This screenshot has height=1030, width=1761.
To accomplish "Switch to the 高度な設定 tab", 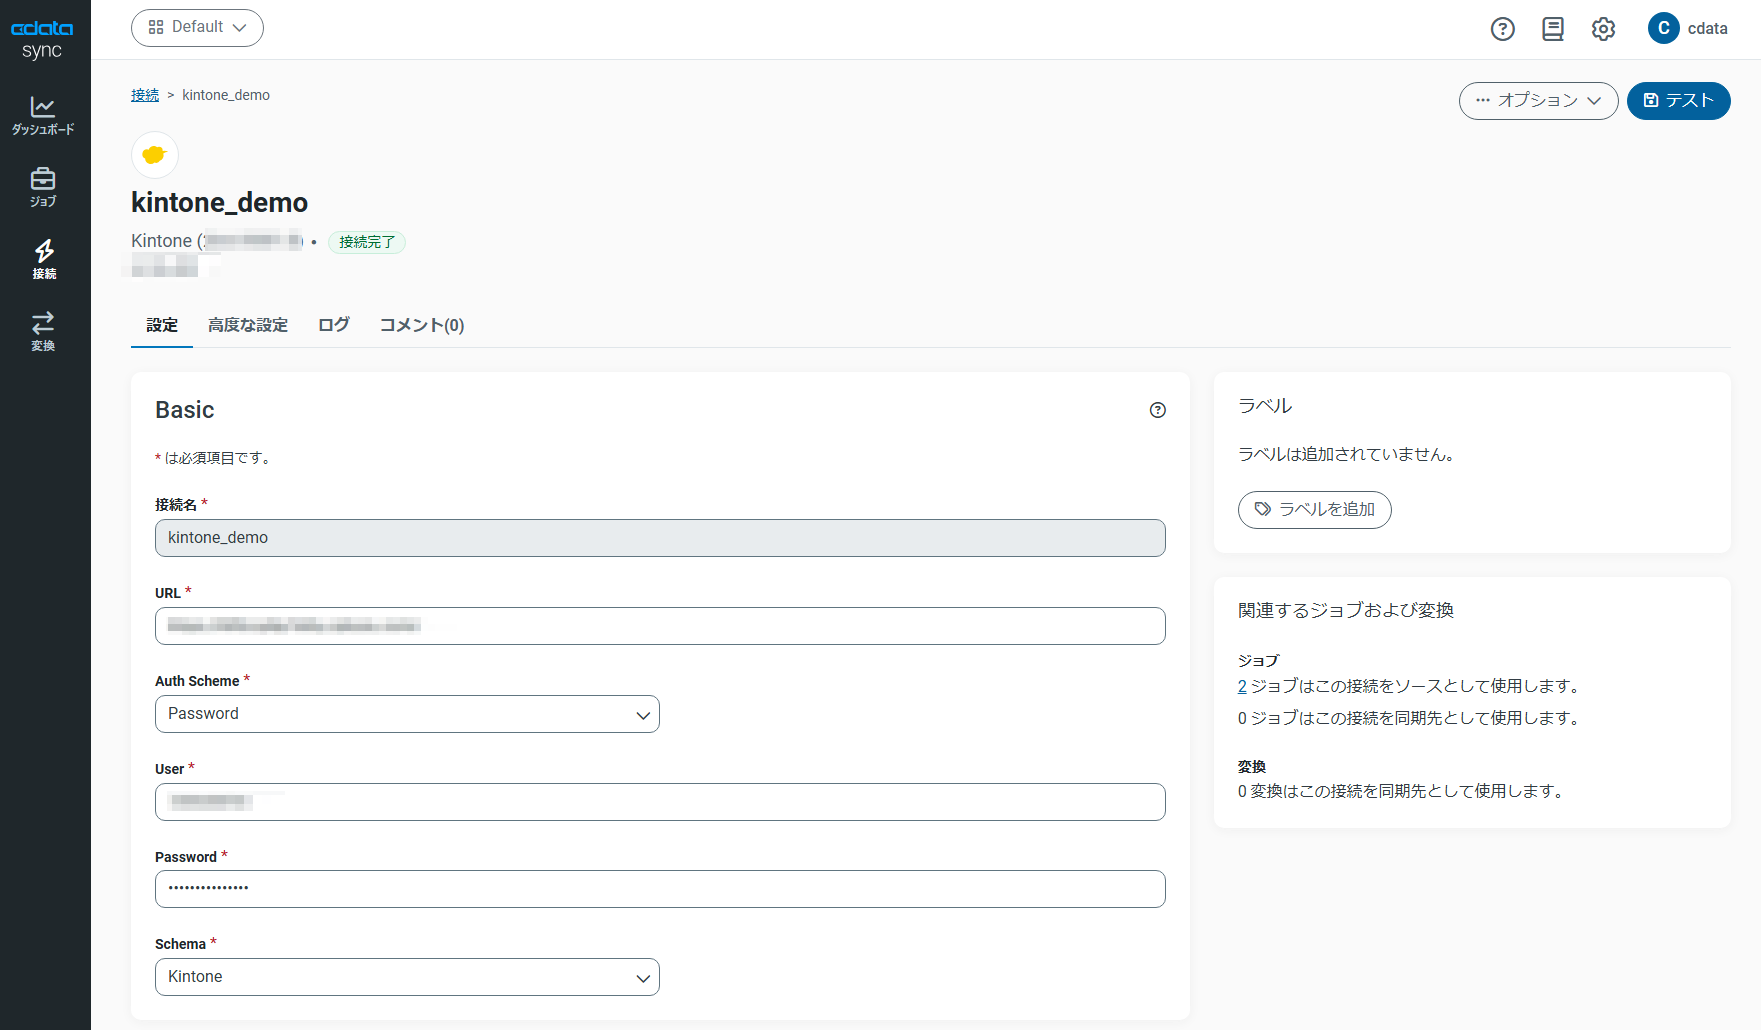I will (248, 325).
